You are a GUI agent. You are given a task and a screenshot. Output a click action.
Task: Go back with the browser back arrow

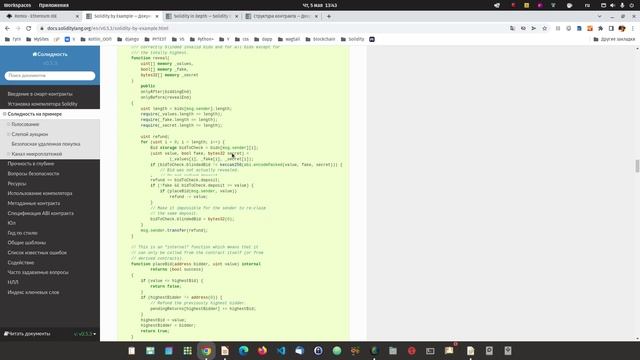coord(7,28)
